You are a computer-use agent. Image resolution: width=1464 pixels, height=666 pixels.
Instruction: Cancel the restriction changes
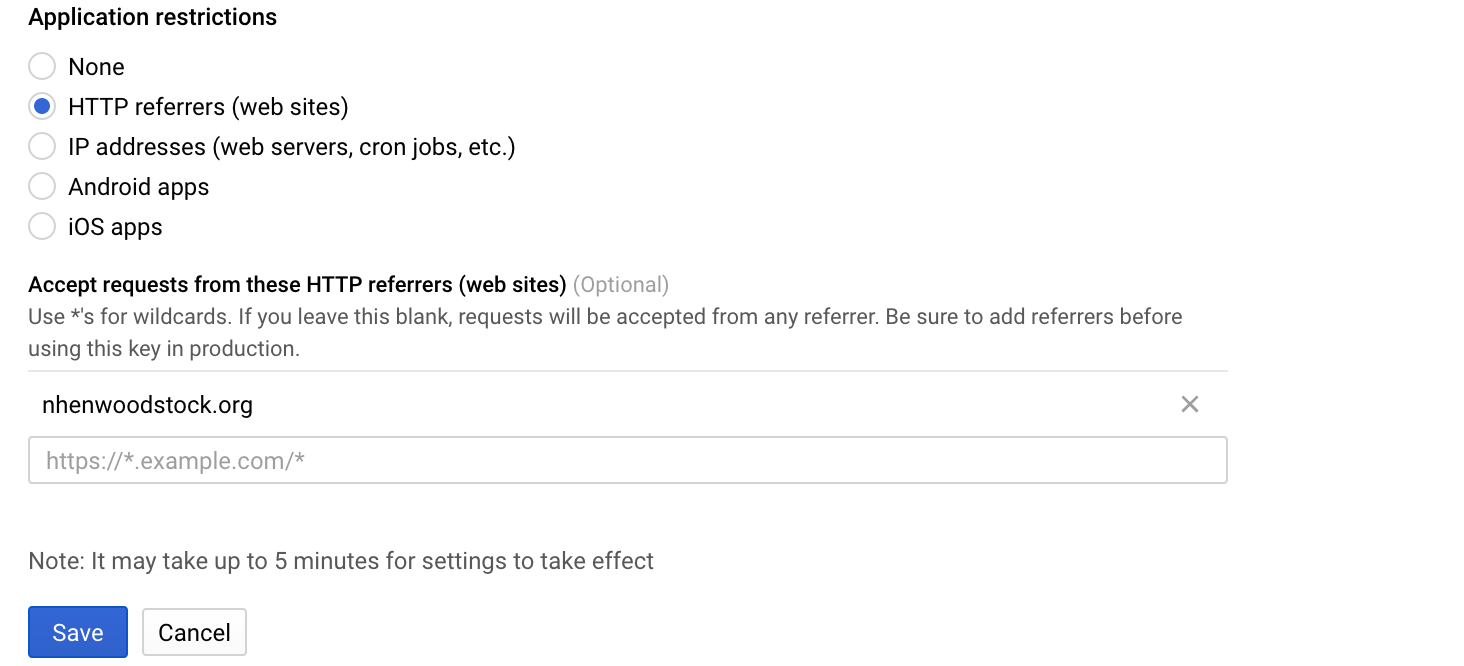[194, 632]
